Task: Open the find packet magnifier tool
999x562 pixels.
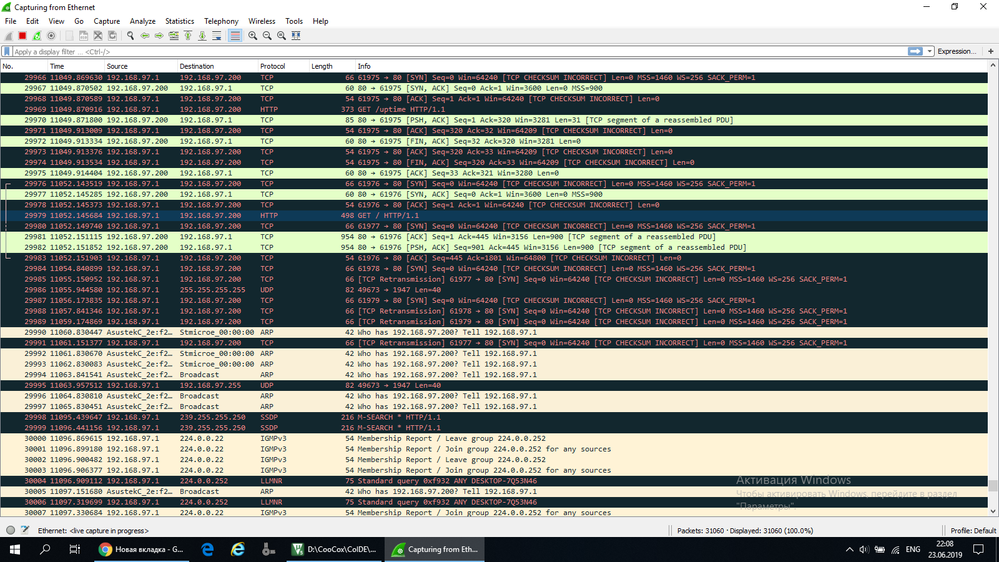Action: (x=131, y=36)
